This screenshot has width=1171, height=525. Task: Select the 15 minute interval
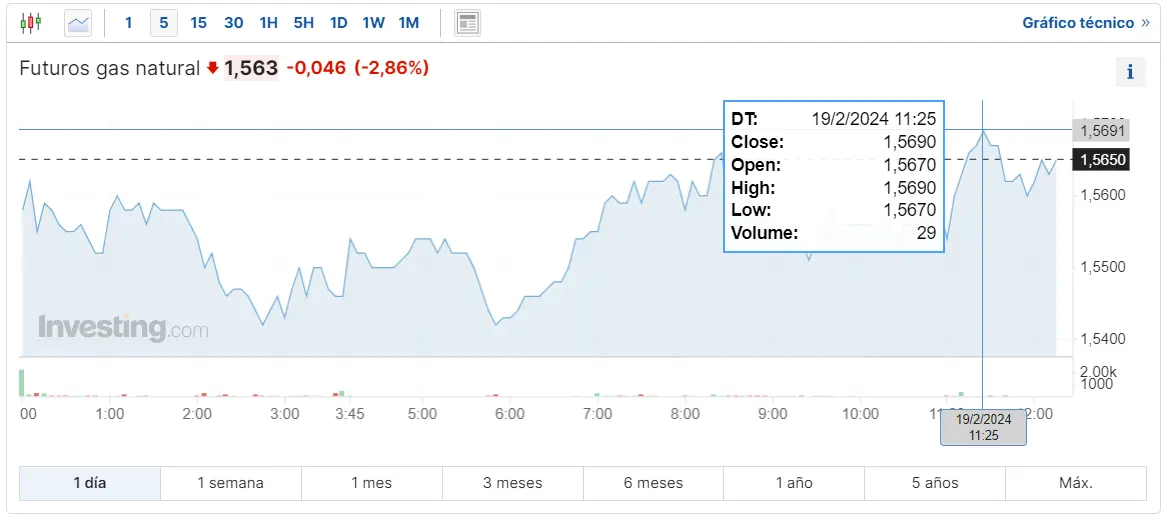(198, 22)
